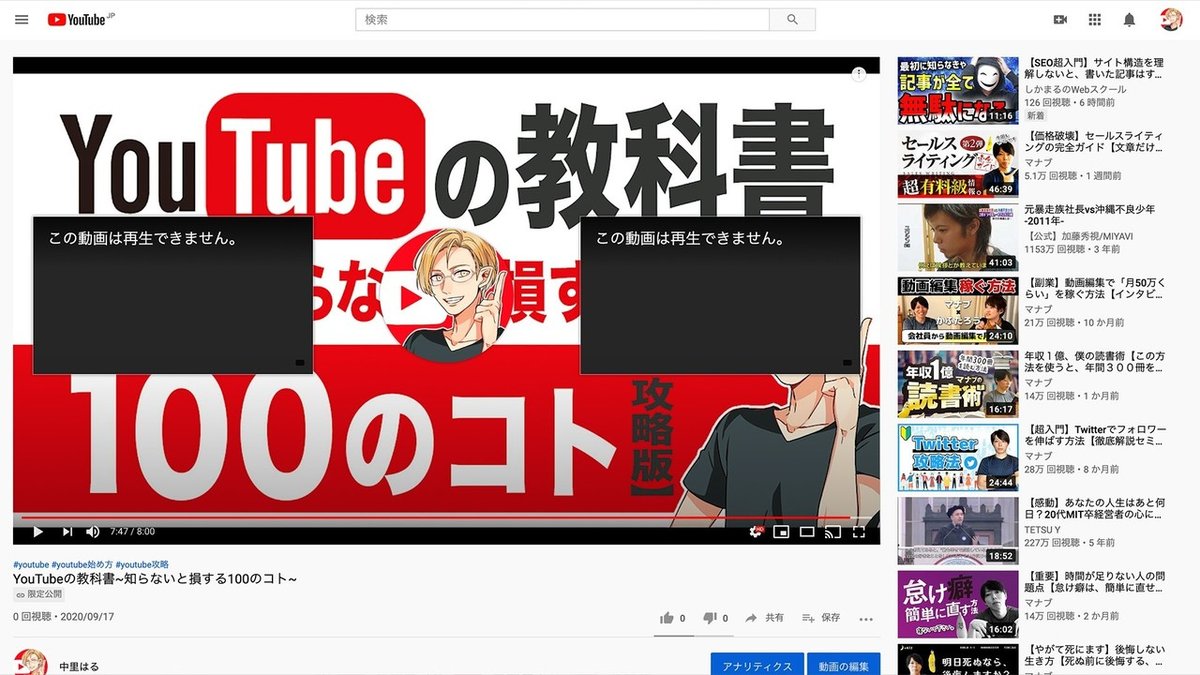This screenshot has height=675, width=1200.
Task: Skip to the next video
Action: pyautogui.click(x=67, y=531)
